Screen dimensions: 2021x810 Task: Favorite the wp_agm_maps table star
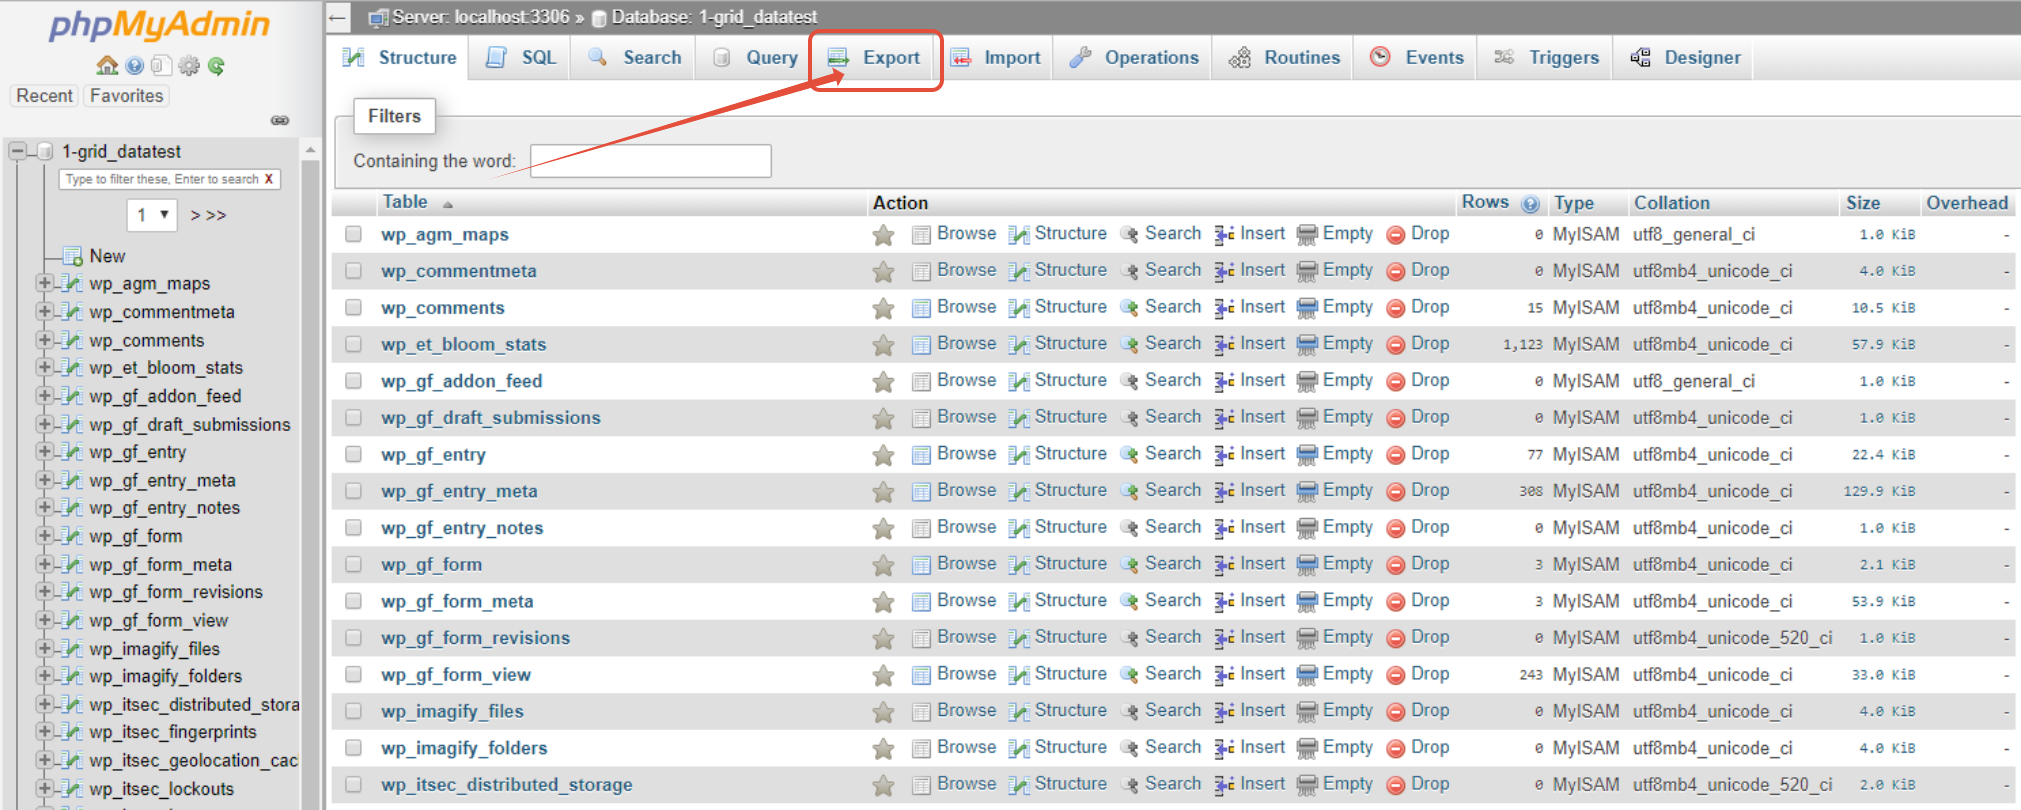pyautogui.click(x=883, y=235)
